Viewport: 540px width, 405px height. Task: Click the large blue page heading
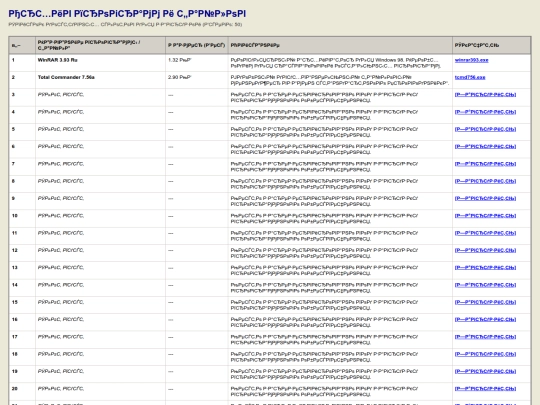(127, 14)
